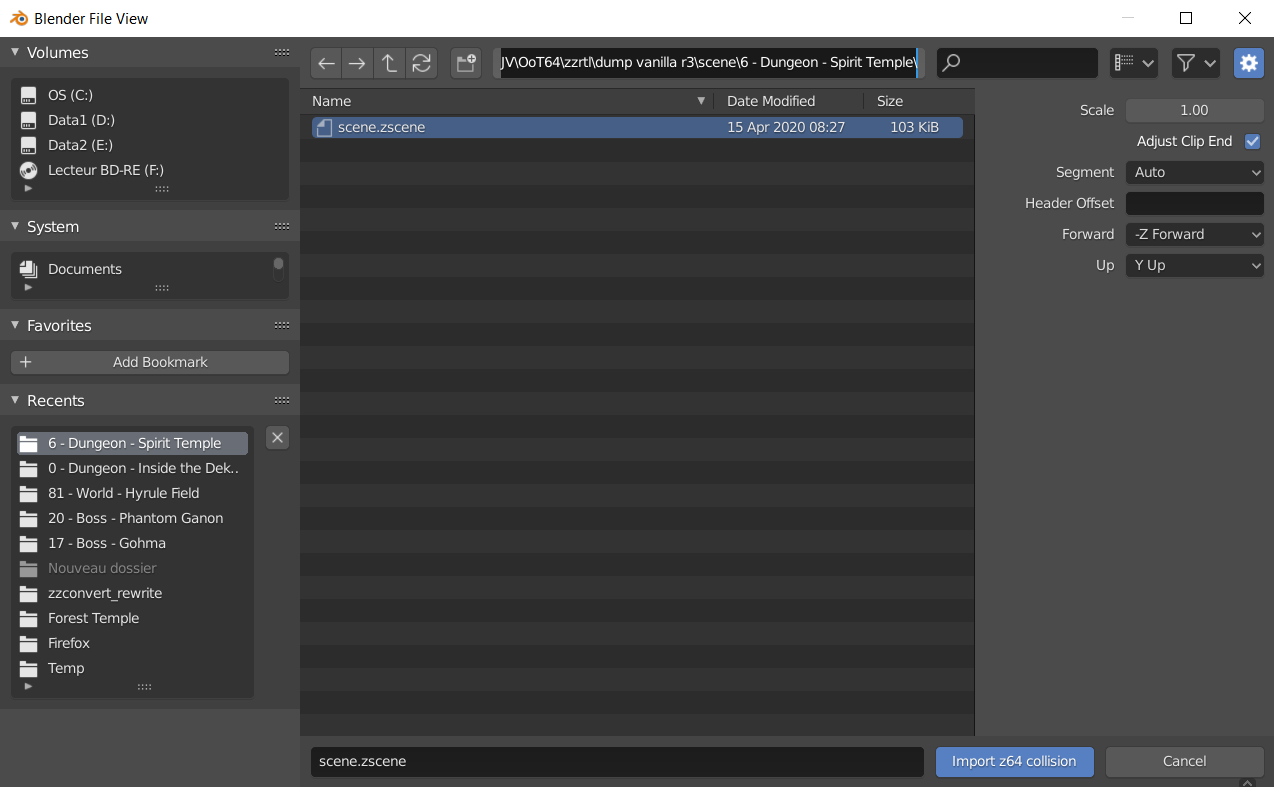Click Import z64 collision button
The width and height of the screenshot is (1274, 787).
[1014, 761]
